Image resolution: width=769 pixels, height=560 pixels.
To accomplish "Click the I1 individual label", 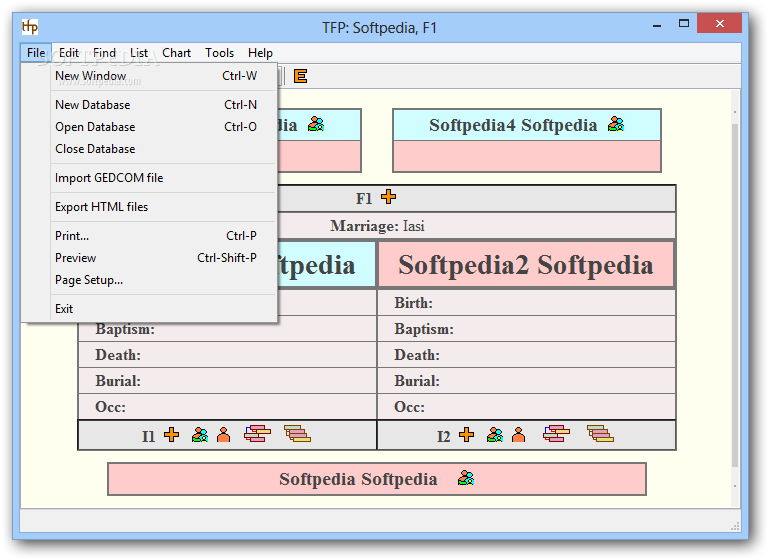I will point(148,436).
